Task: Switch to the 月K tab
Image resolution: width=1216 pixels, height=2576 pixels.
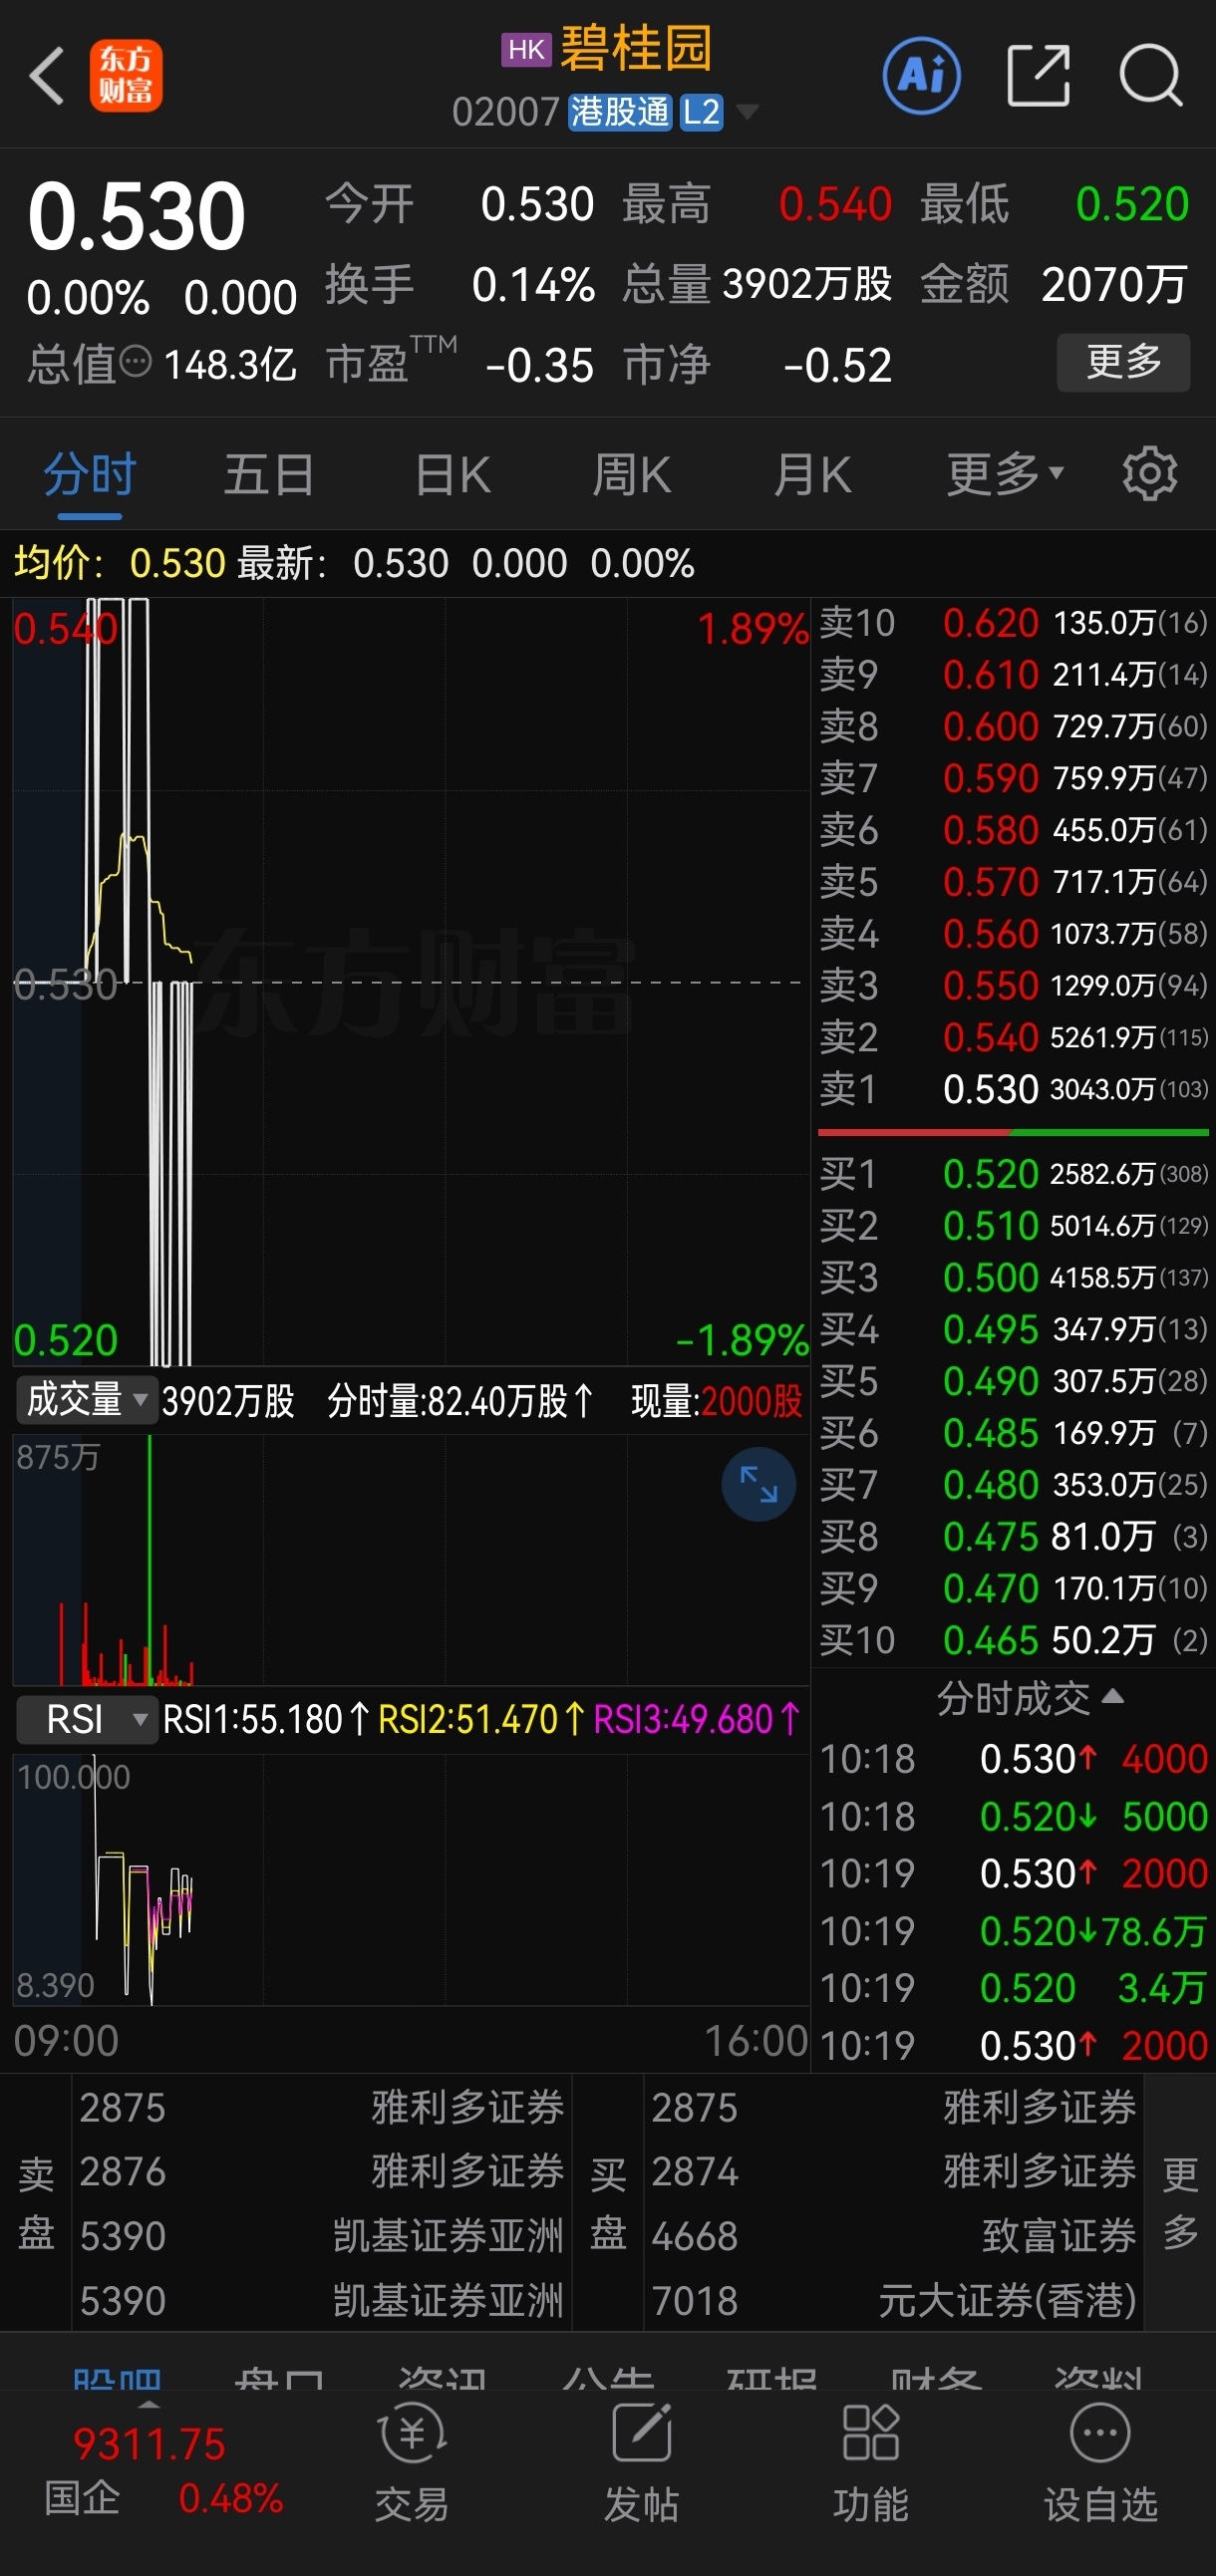Action: [x=812, y=475]
